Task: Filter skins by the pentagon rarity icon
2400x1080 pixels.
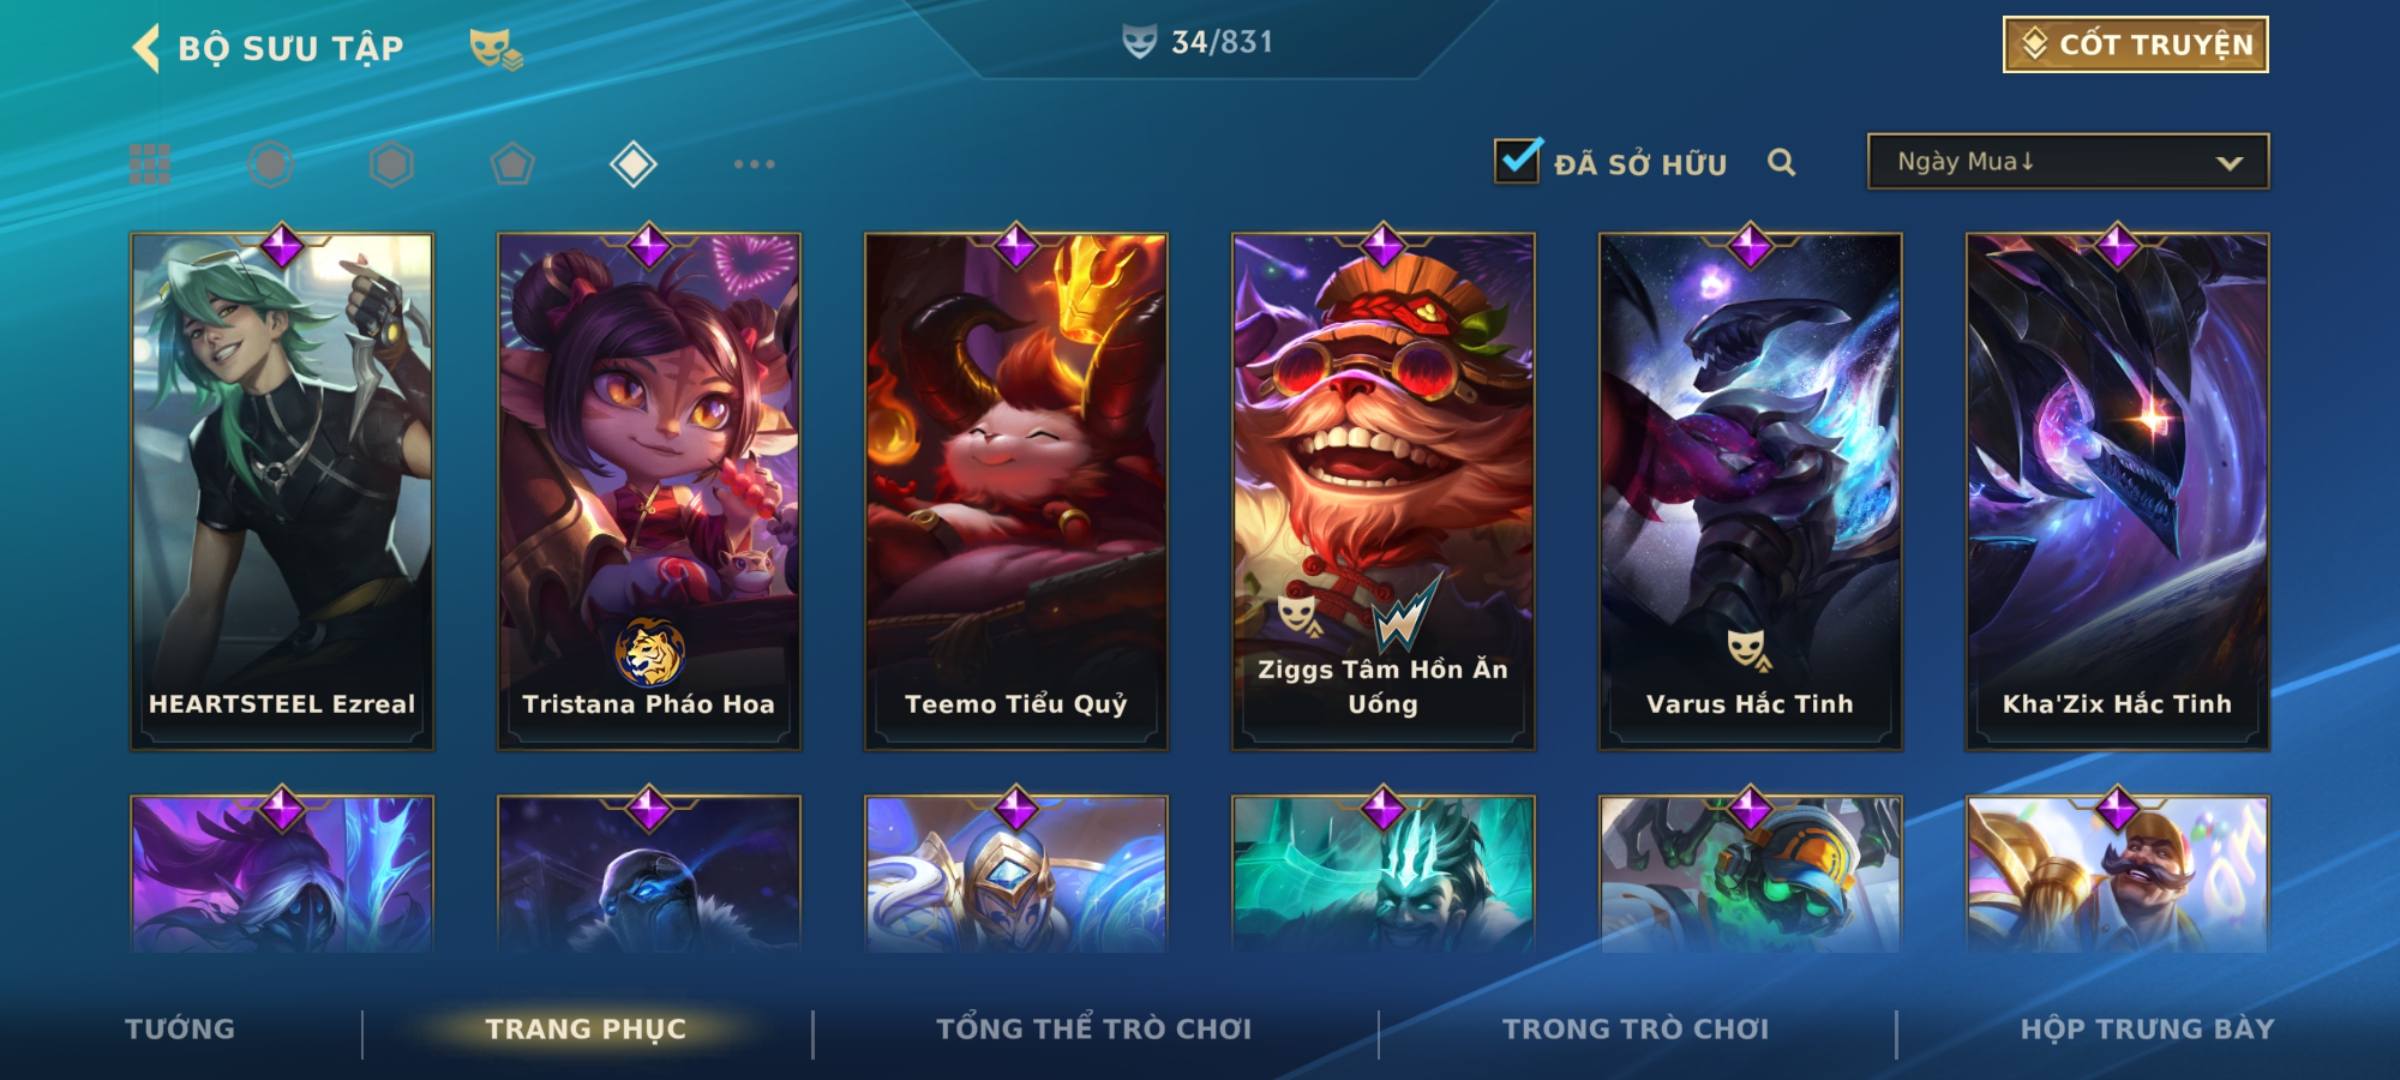Action: coord(512,164)
